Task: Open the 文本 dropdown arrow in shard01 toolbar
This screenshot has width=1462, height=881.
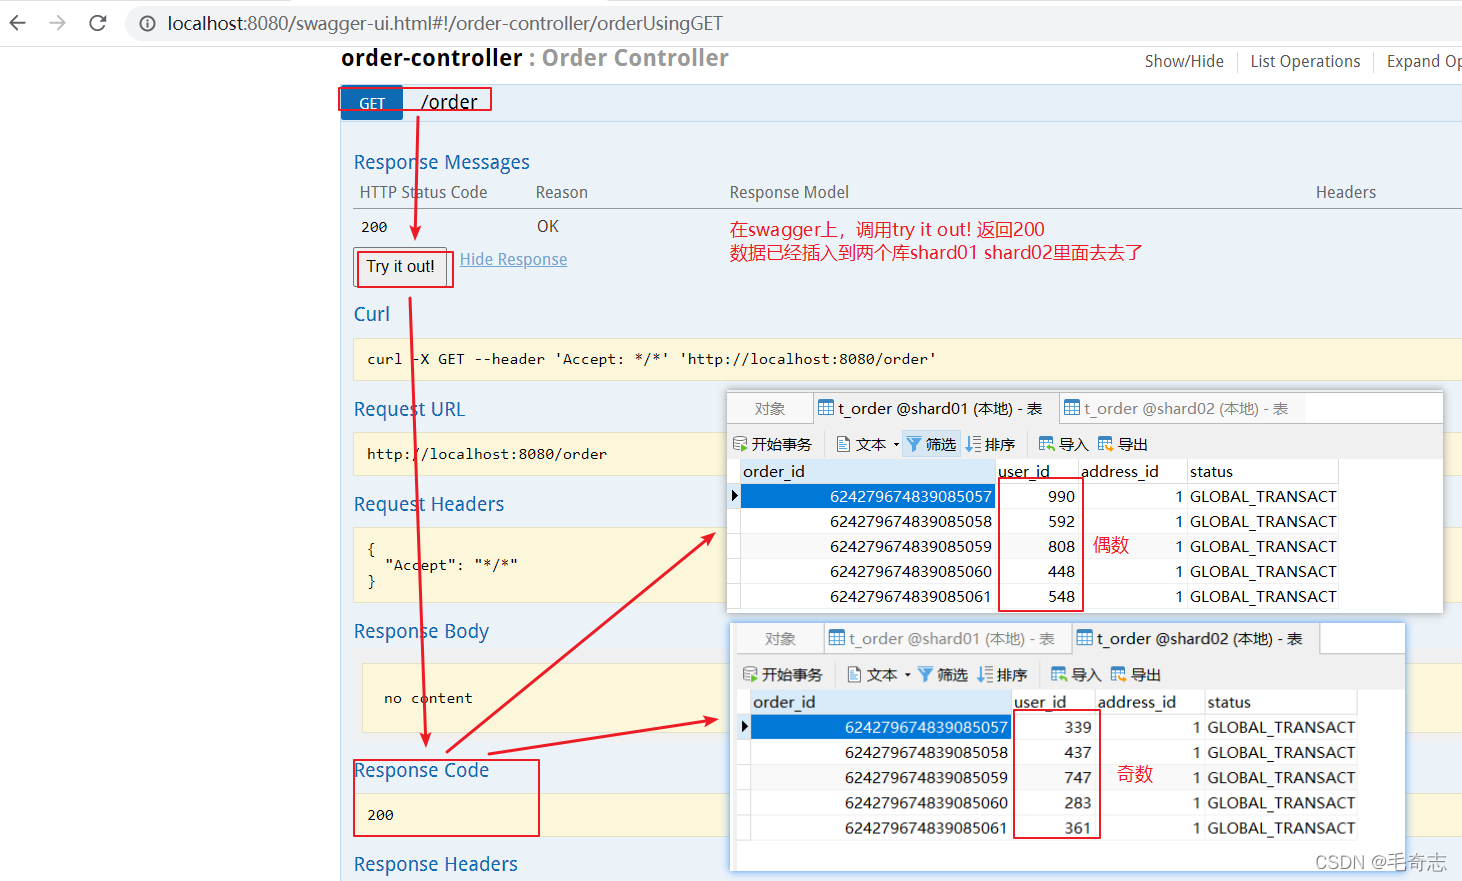Action: pyautogui.click(x=896, y=444)
